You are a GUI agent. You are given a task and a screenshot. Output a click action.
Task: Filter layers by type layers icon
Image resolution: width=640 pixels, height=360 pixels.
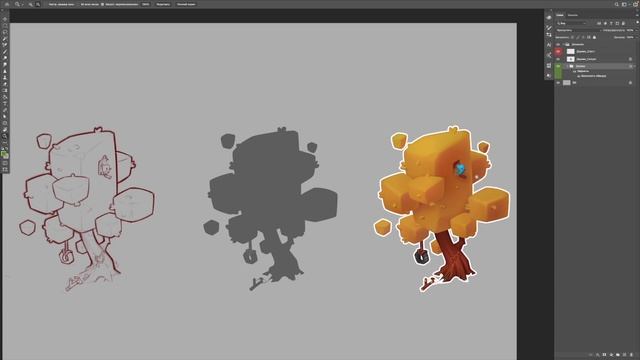(x=611, y=23)
